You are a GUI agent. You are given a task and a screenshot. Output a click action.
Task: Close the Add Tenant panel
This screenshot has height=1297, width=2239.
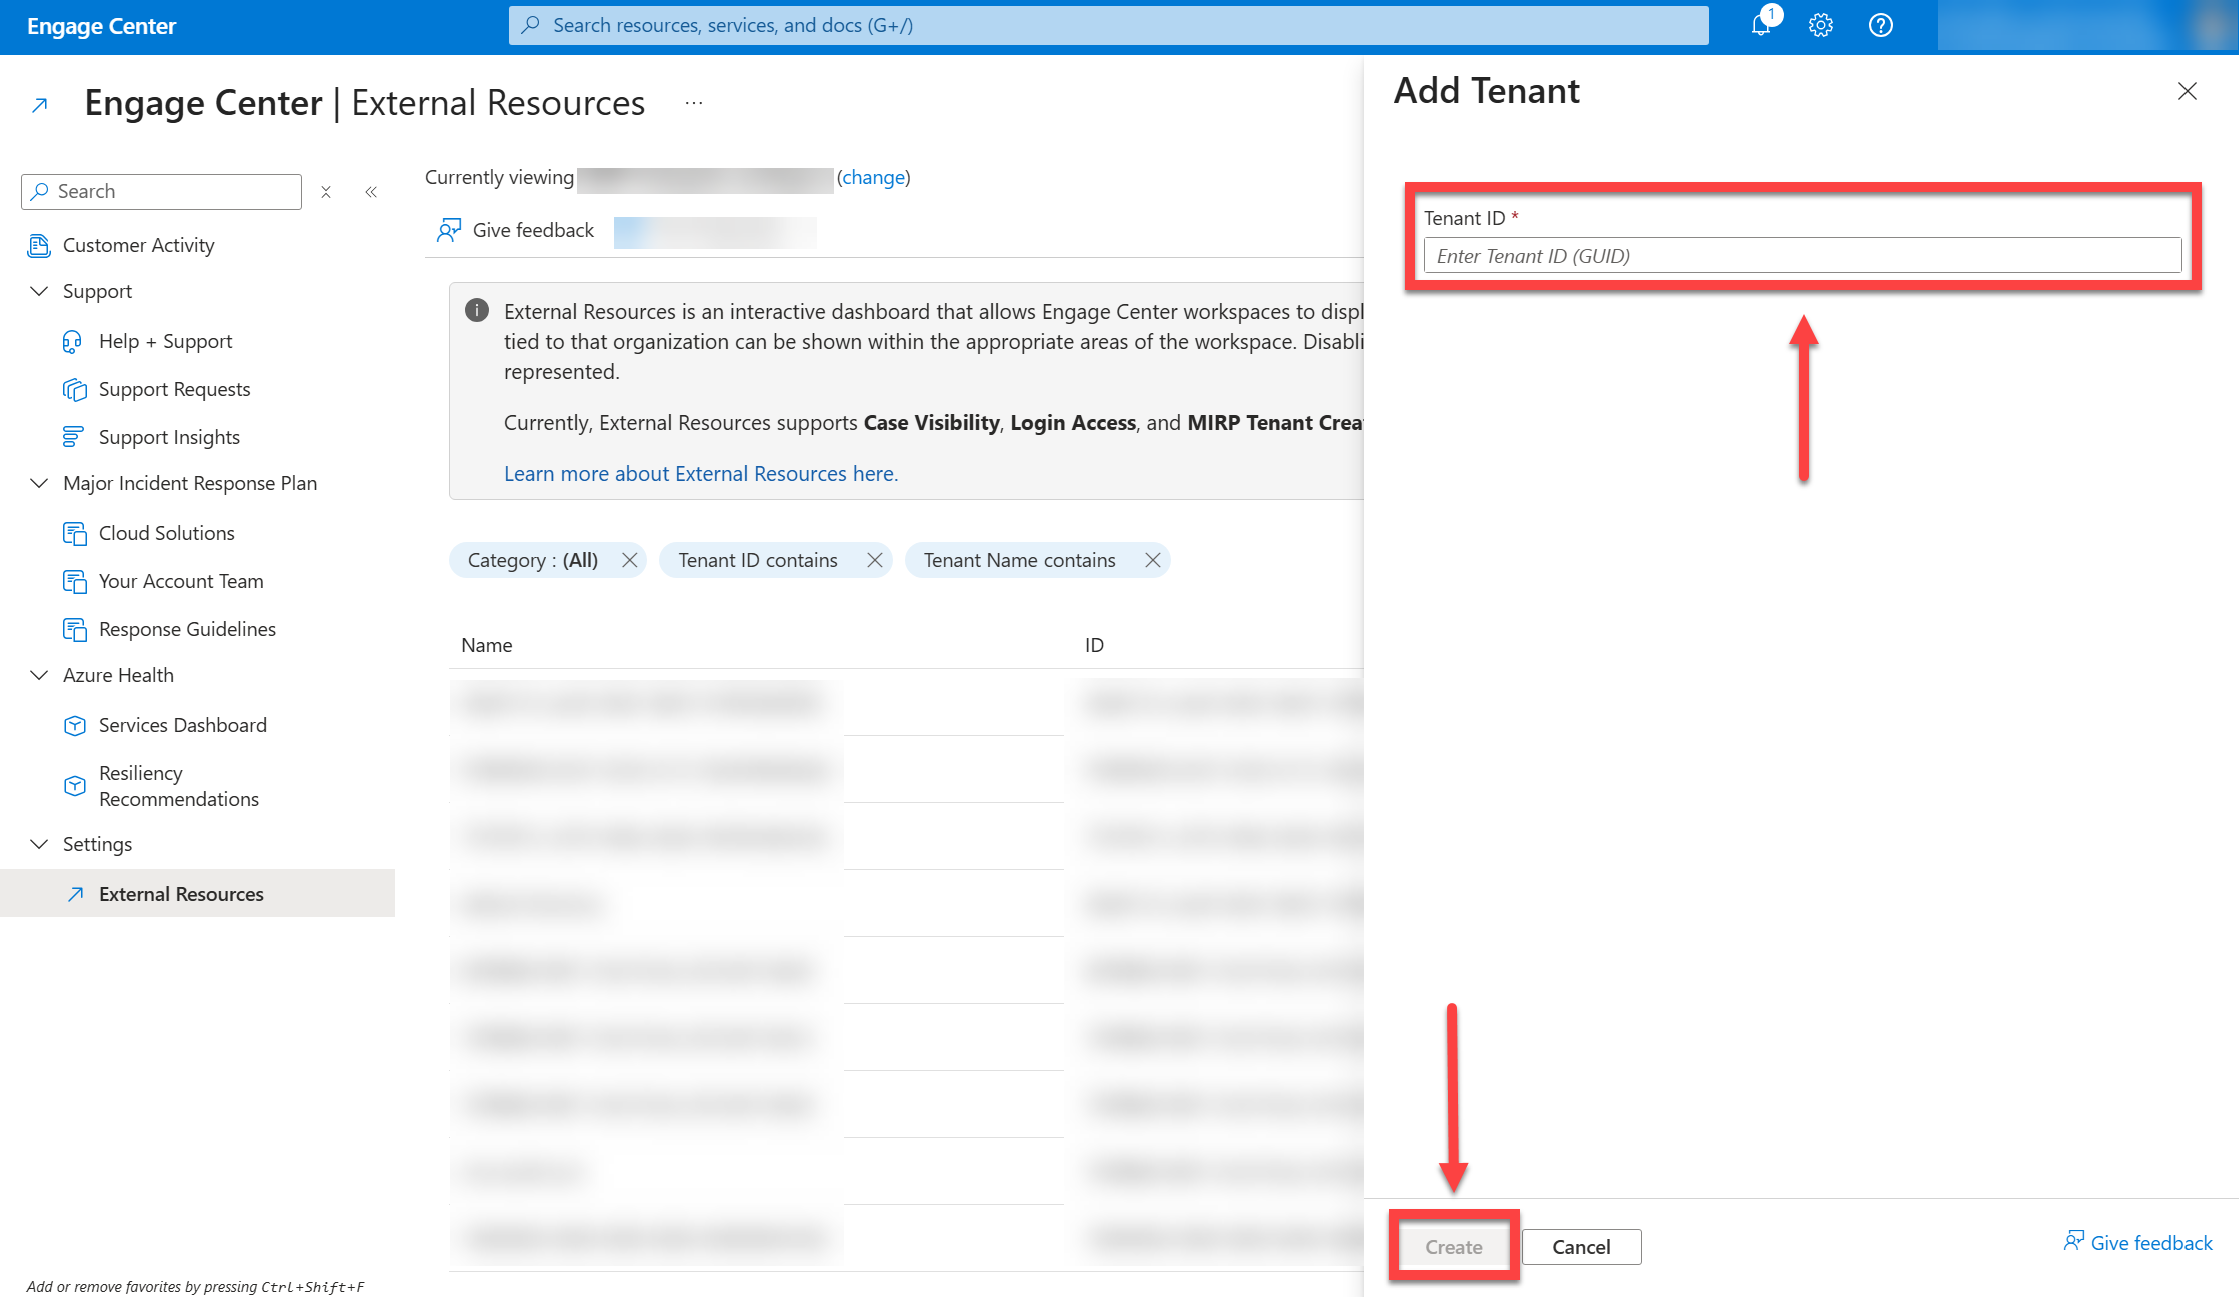pyautogui.click(x=2187, y=92)
